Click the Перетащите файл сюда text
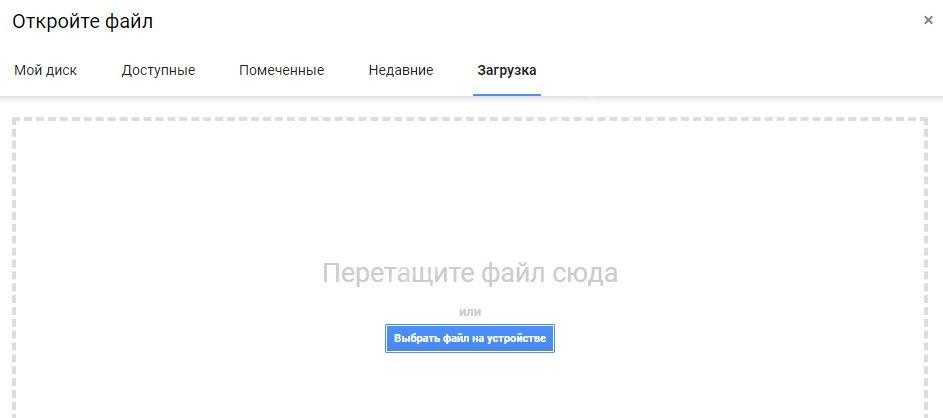 pos(469,273)
